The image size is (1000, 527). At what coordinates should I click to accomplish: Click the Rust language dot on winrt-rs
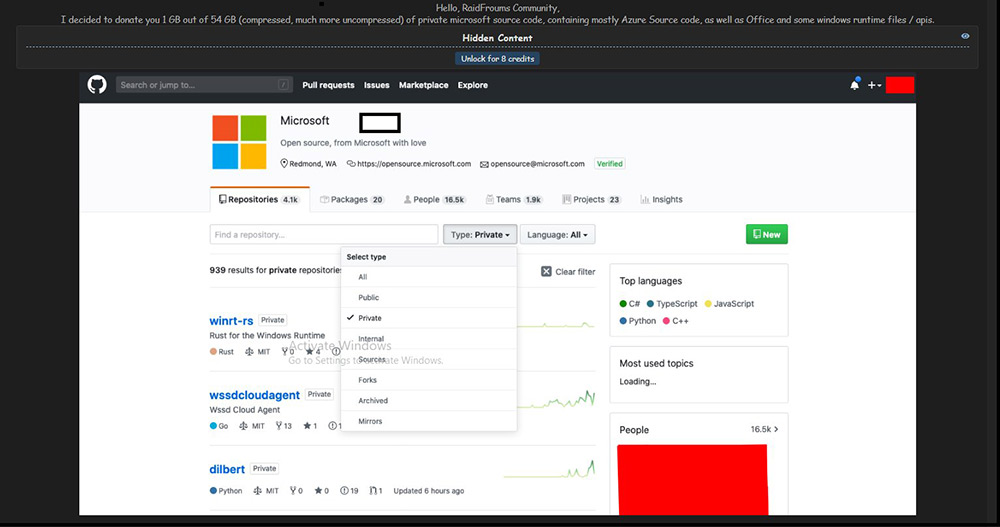tap(213, 352)
